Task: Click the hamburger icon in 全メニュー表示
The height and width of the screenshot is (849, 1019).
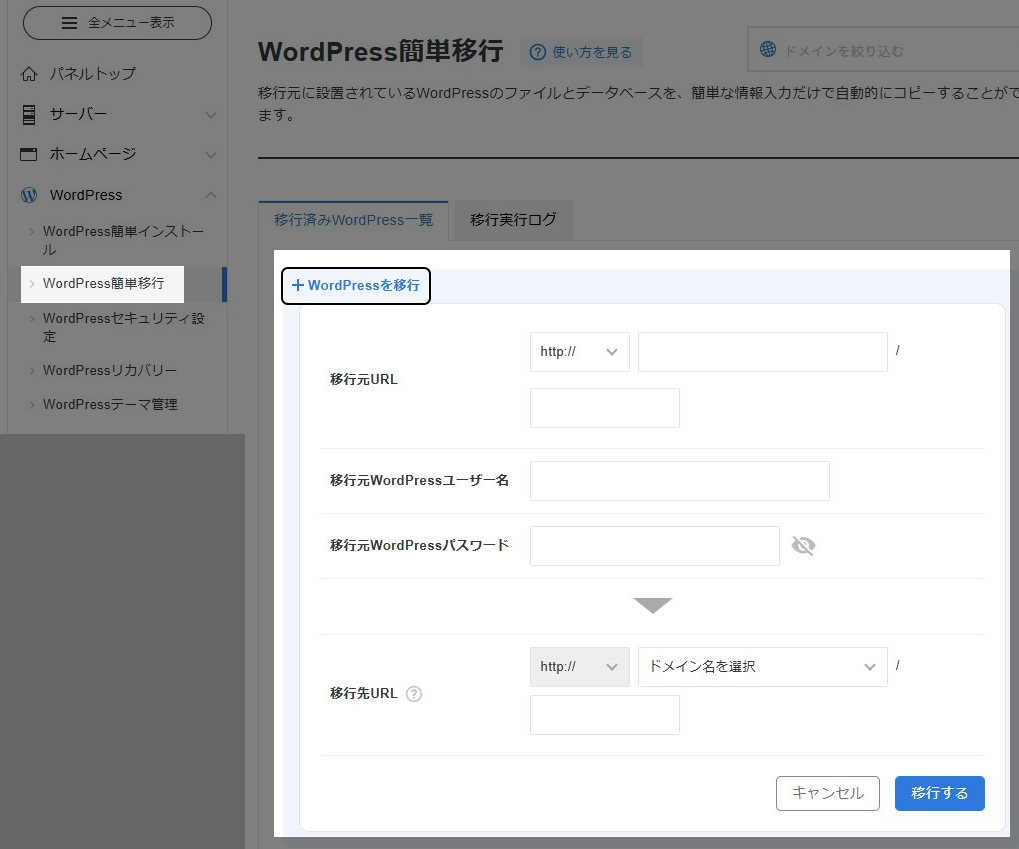Action: (69, 23)
